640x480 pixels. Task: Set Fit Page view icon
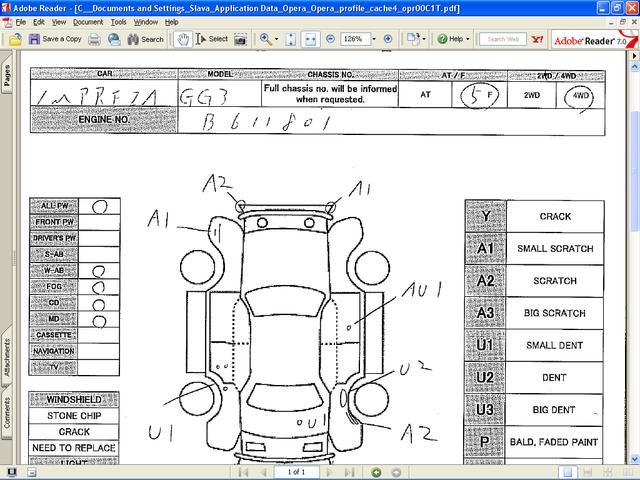(291, 39)
